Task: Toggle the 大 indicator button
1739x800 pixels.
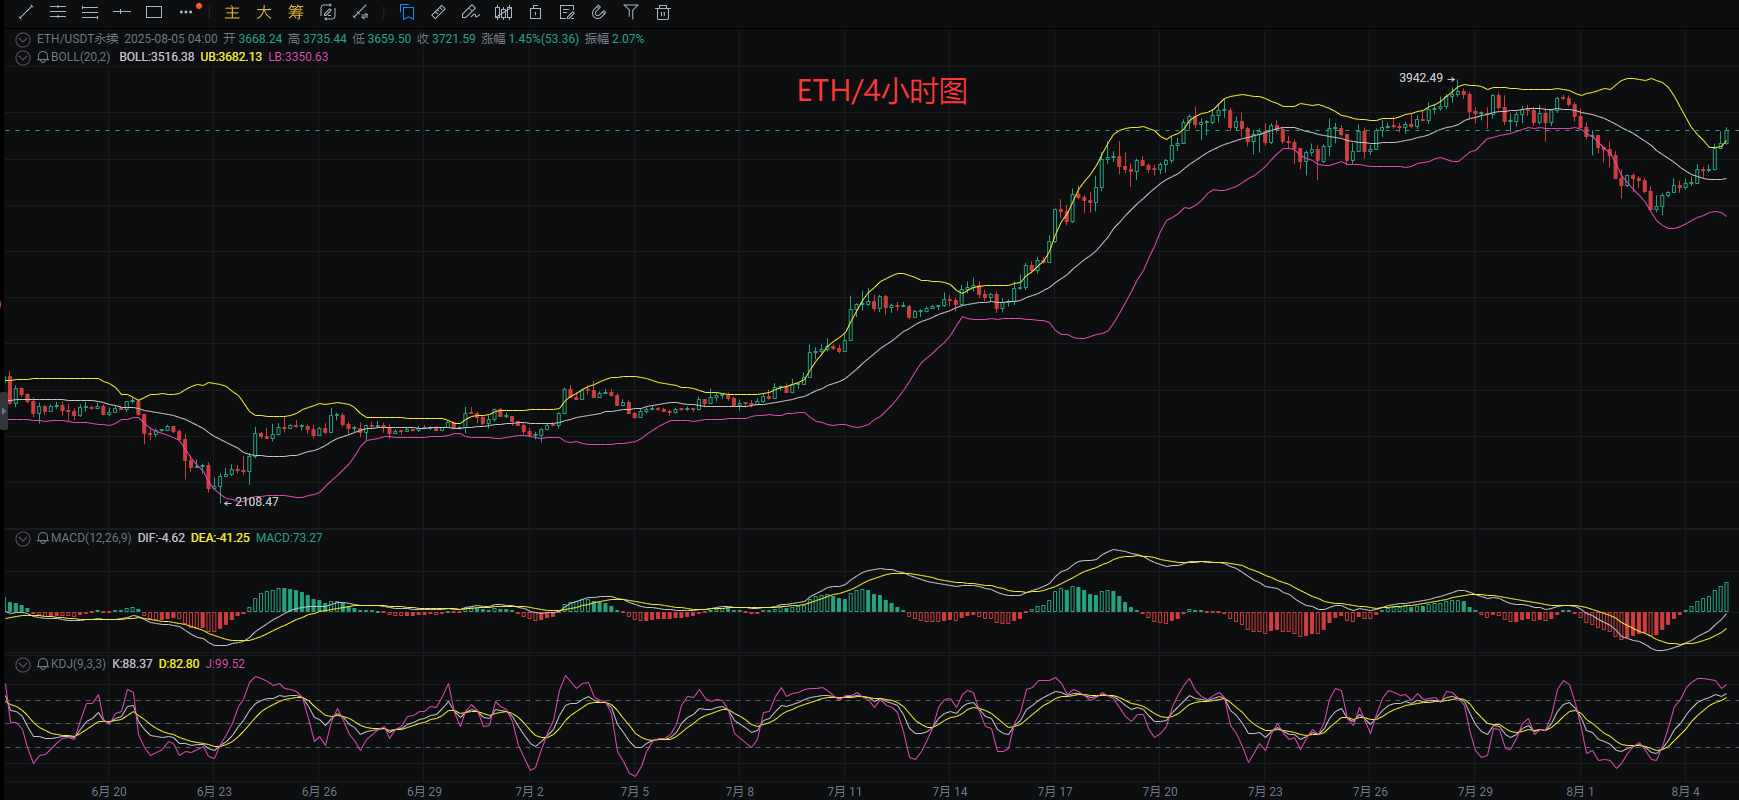Action: [x=264, y=12]
